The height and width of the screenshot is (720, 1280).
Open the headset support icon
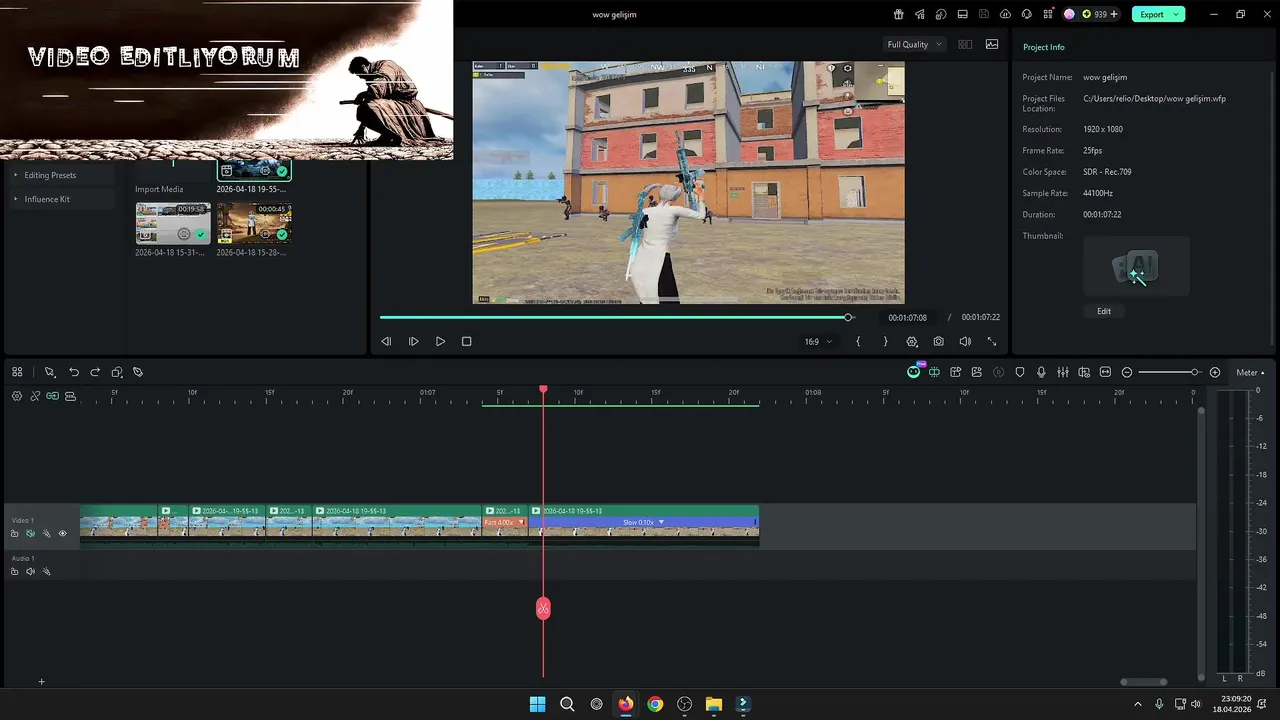[1027, 14]
